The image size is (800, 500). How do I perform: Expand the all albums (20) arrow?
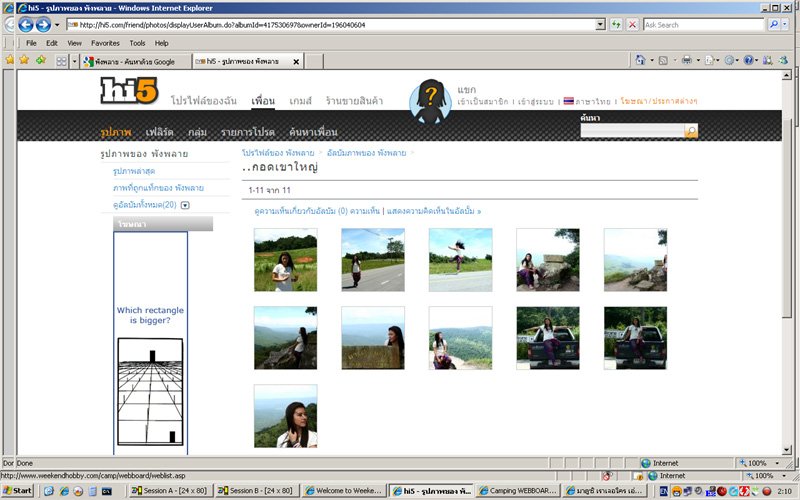coord(185,205)
